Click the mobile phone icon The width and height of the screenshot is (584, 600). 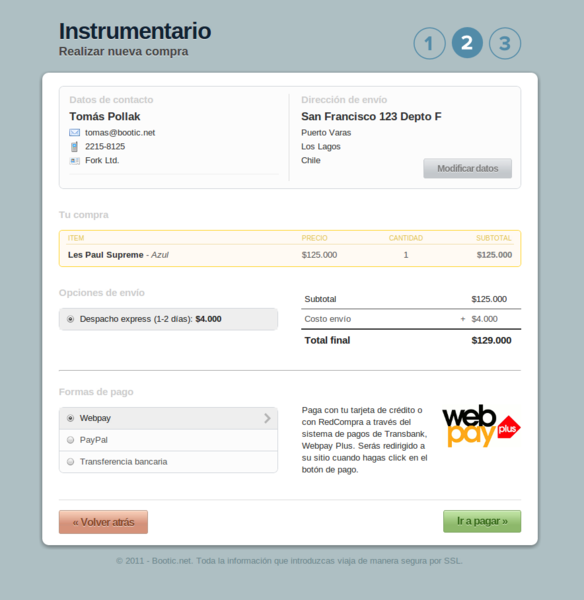74,147
